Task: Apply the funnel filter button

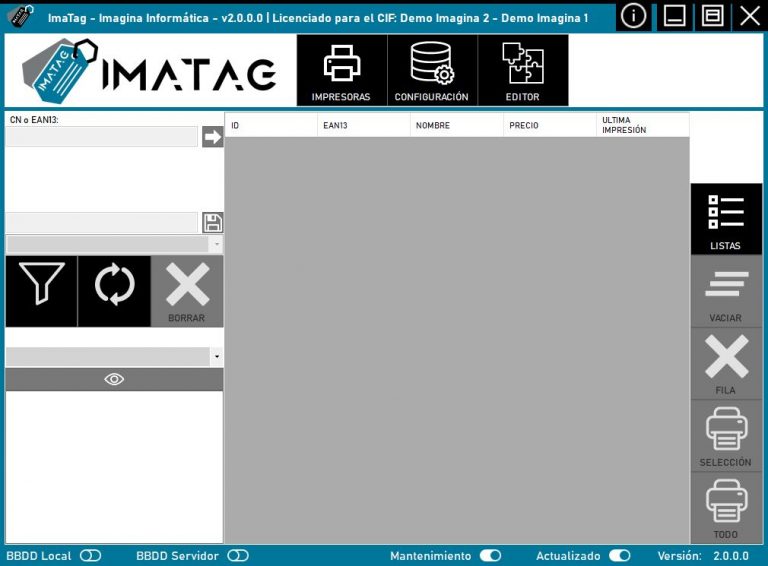Action: (x=41, y=291)
